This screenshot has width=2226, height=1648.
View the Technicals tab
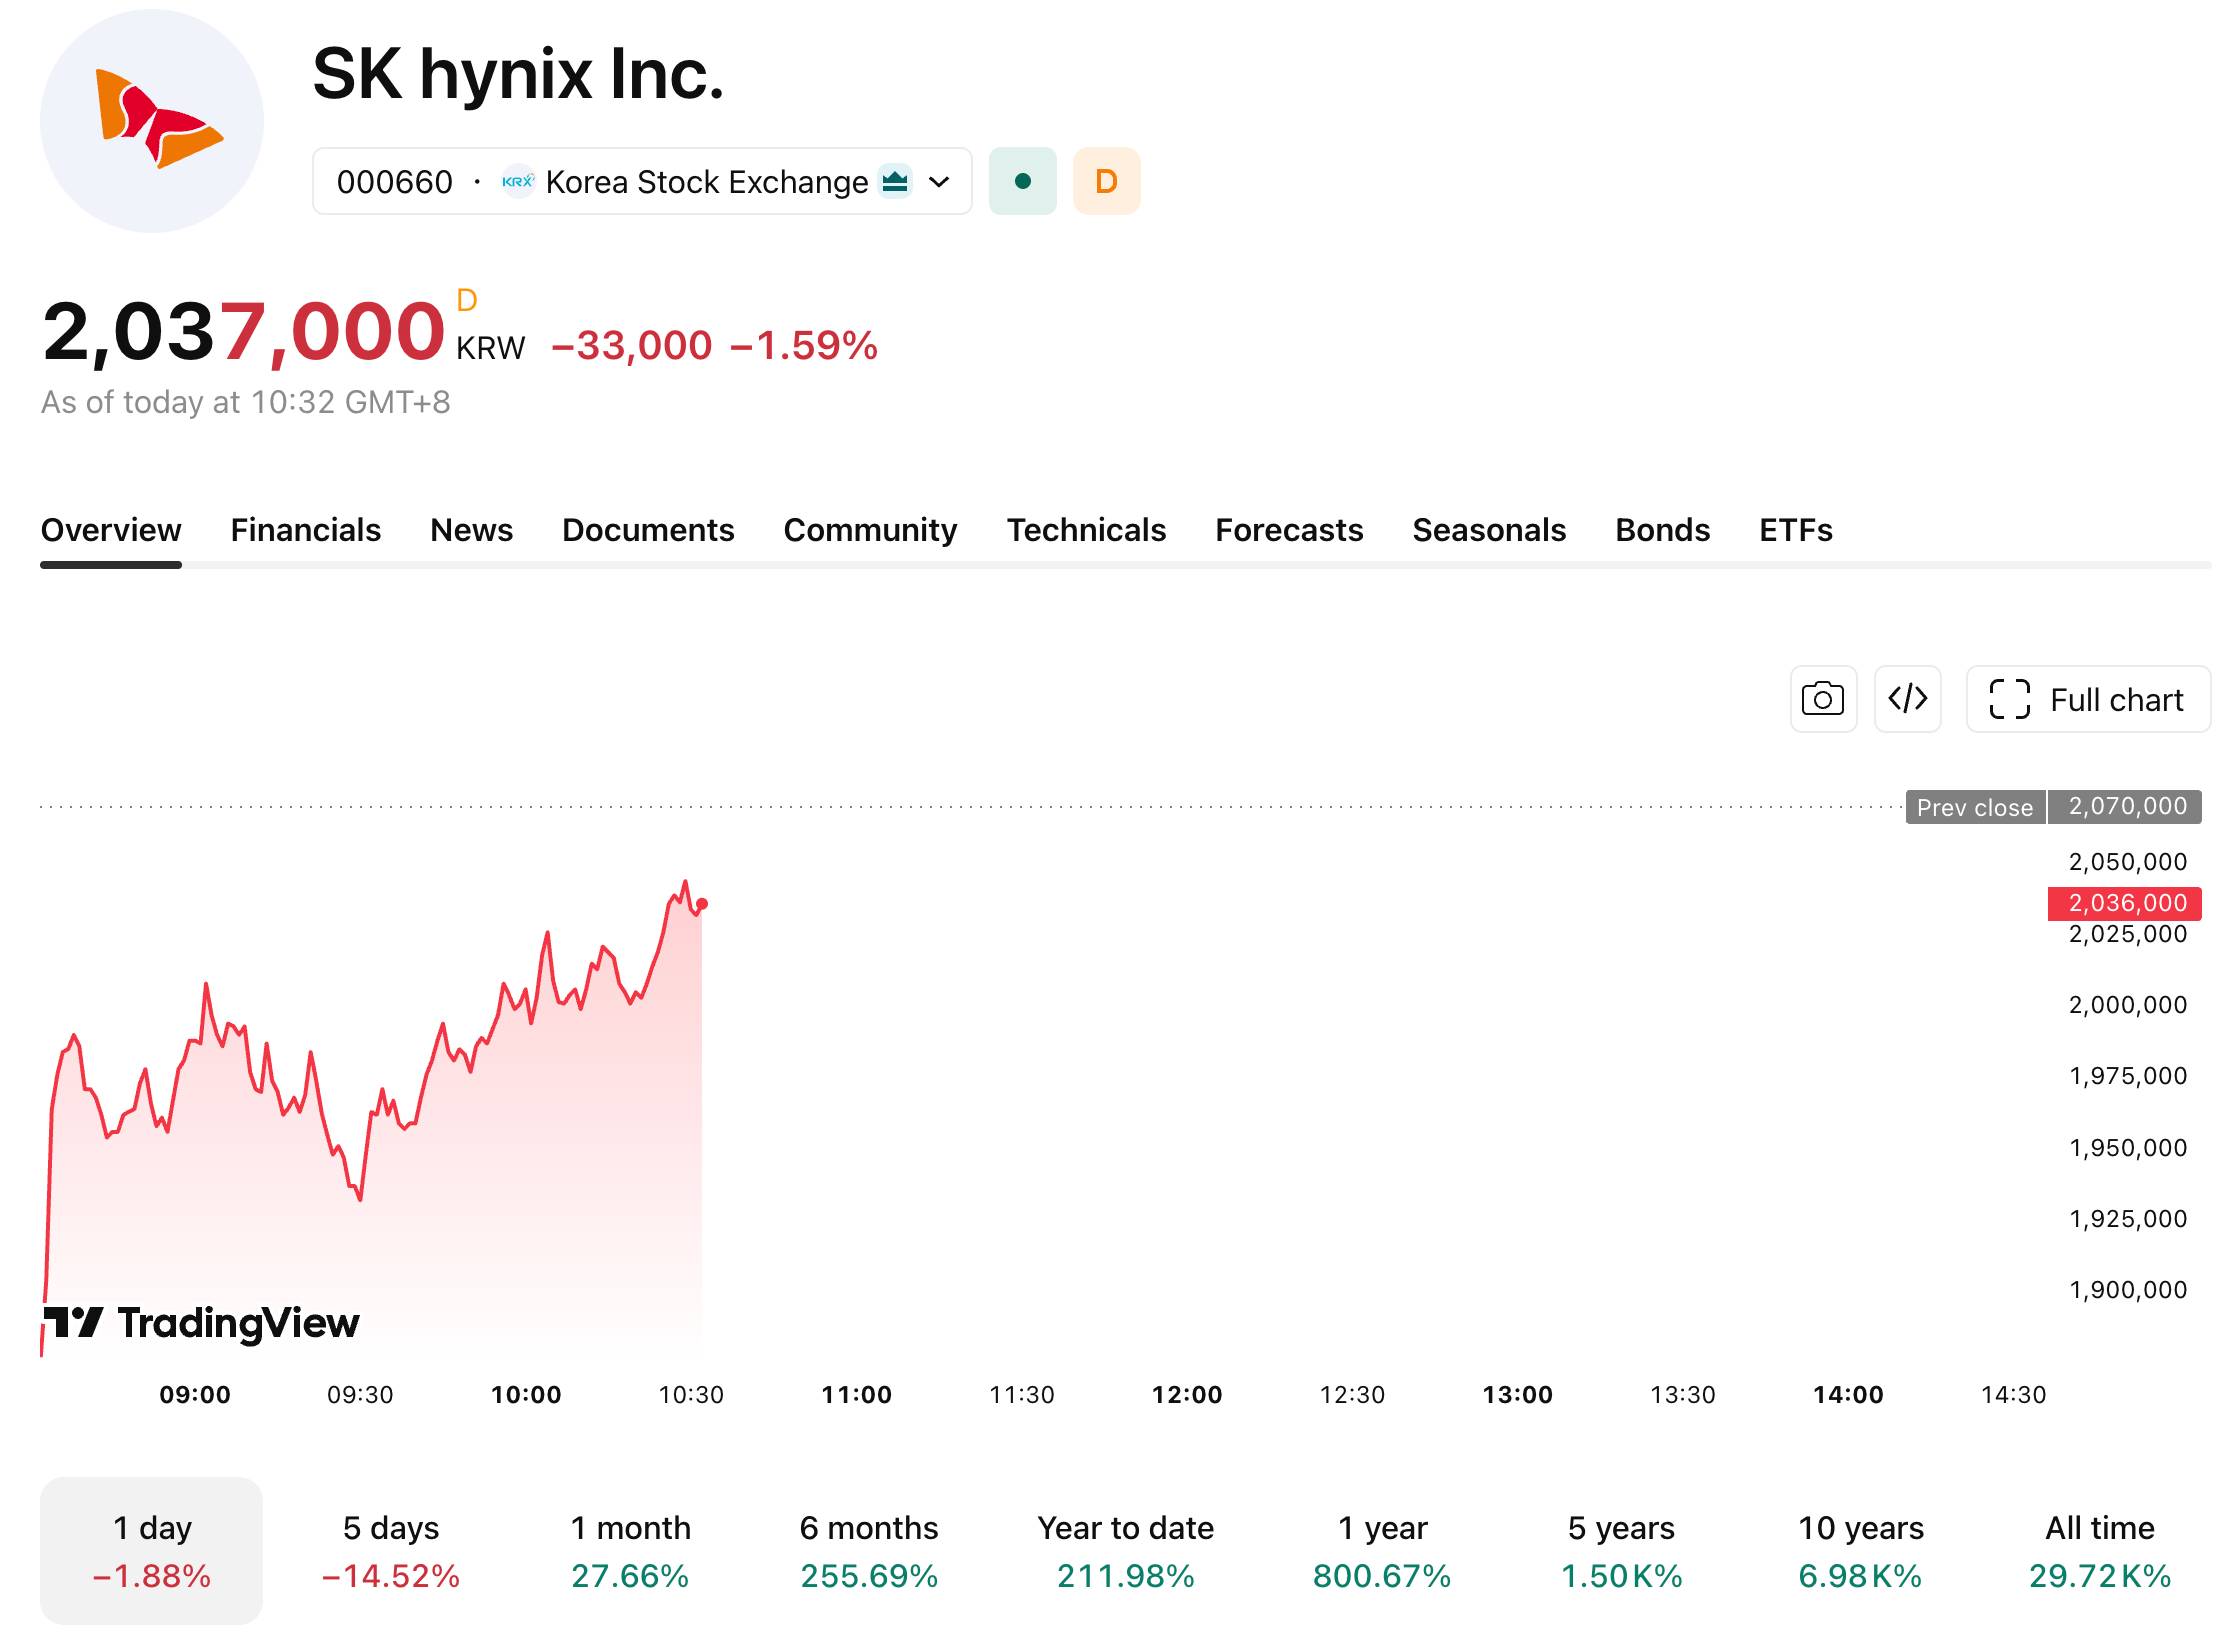(x=1086, y=530)
